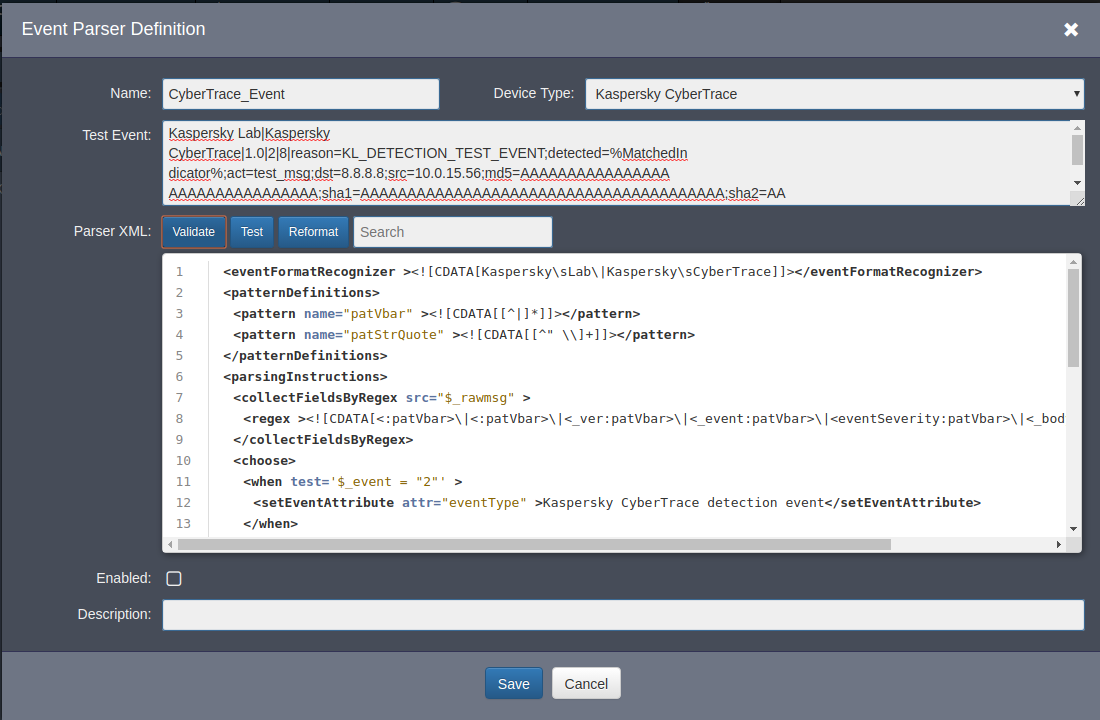Cancel the parser definition edits
Viewport: 1100px width, 720px height.
586,683
